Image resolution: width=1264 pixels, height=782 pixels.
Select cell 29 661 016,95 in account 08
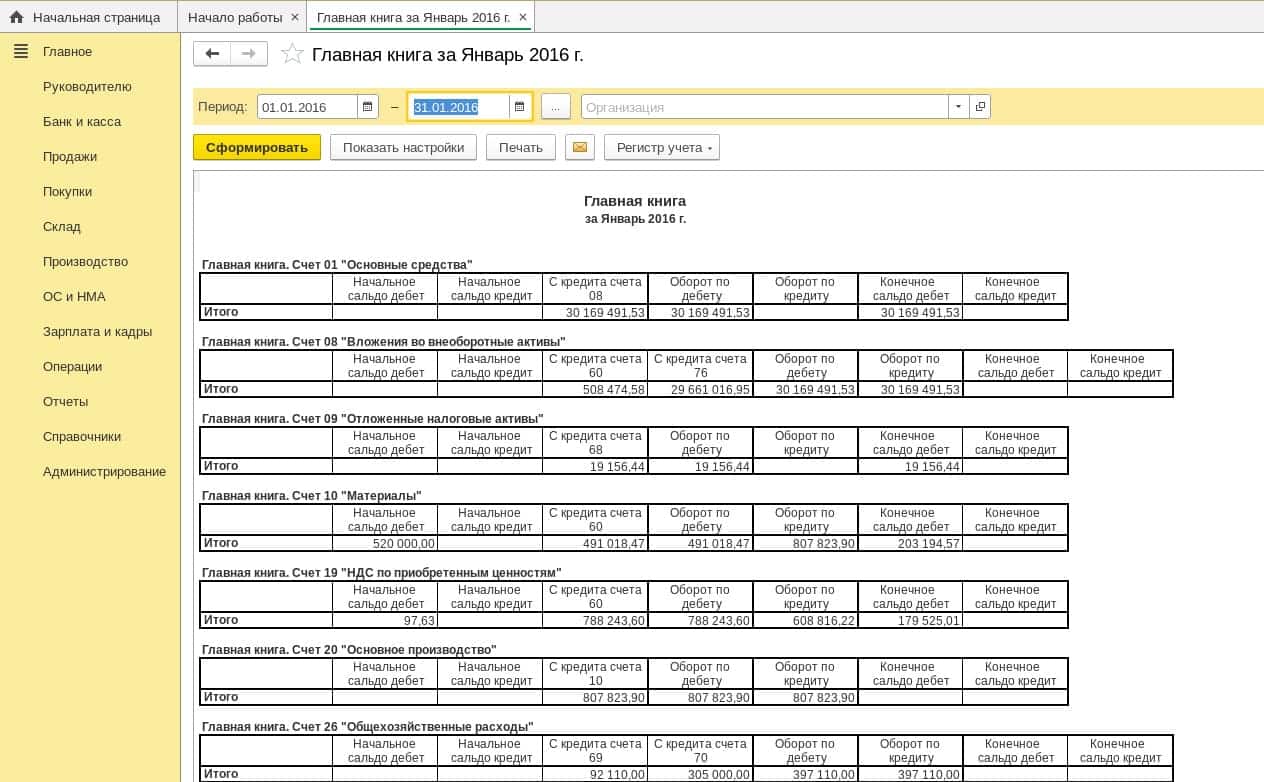[x=700, y=389]
